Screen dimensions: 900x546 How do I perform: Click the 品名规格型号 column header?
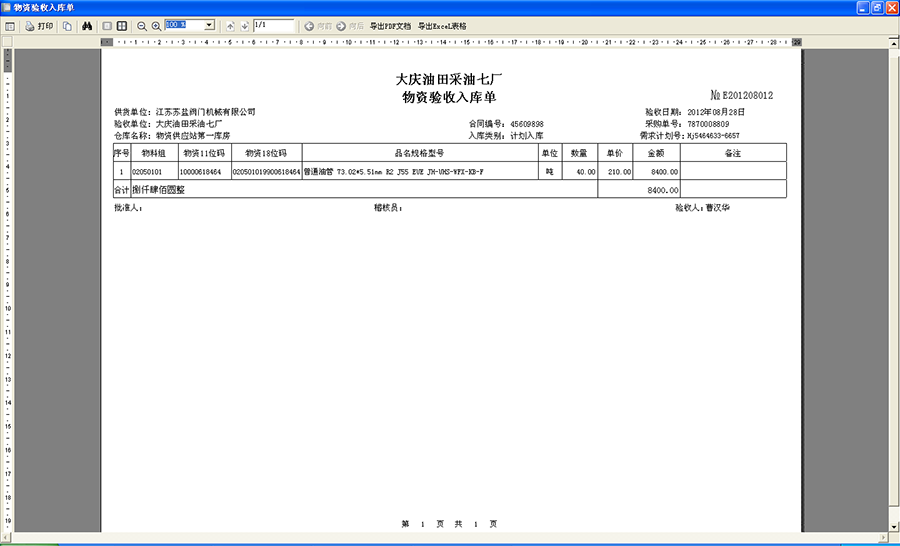pos(420,153)
